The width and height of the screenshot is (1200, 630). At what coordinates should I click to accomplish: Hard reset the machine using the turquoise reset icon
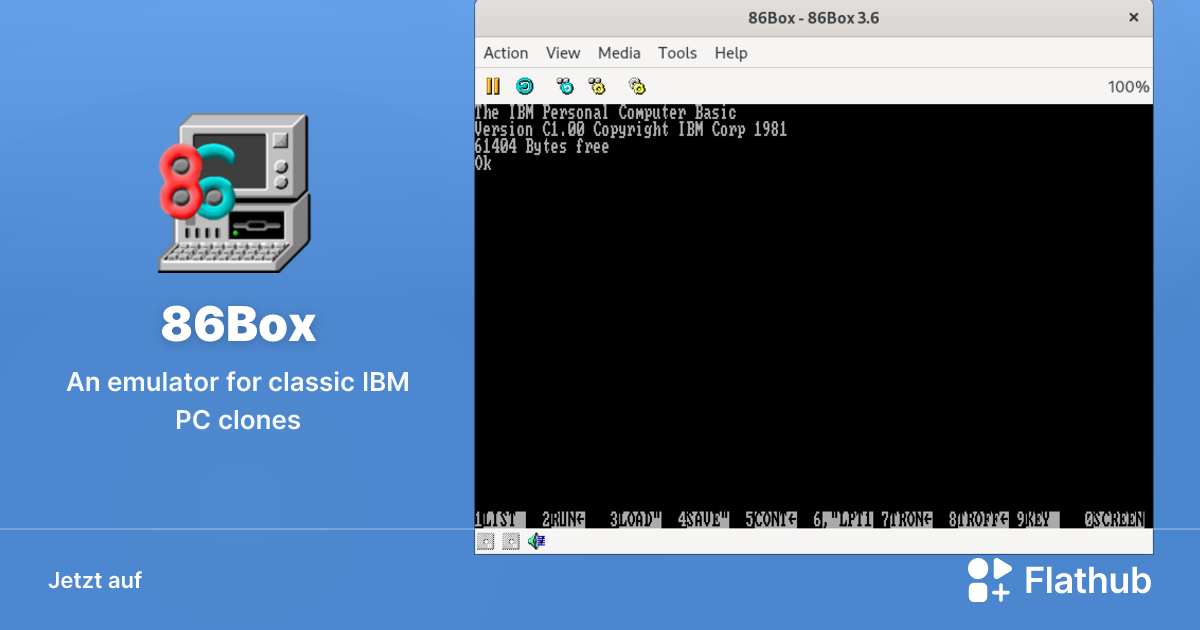[x=525, y=86]
